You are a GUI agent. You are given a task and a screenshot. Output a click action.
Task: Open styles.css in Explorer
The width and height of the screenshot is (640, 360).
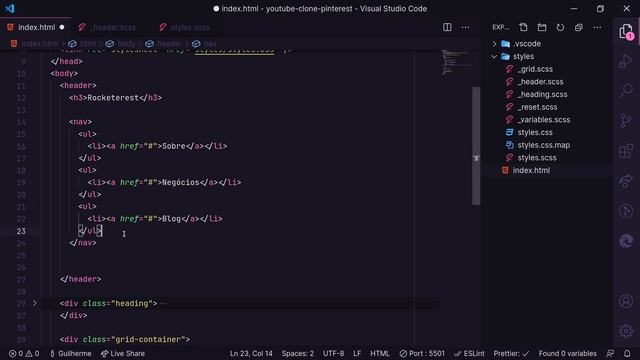click(535, 132)
